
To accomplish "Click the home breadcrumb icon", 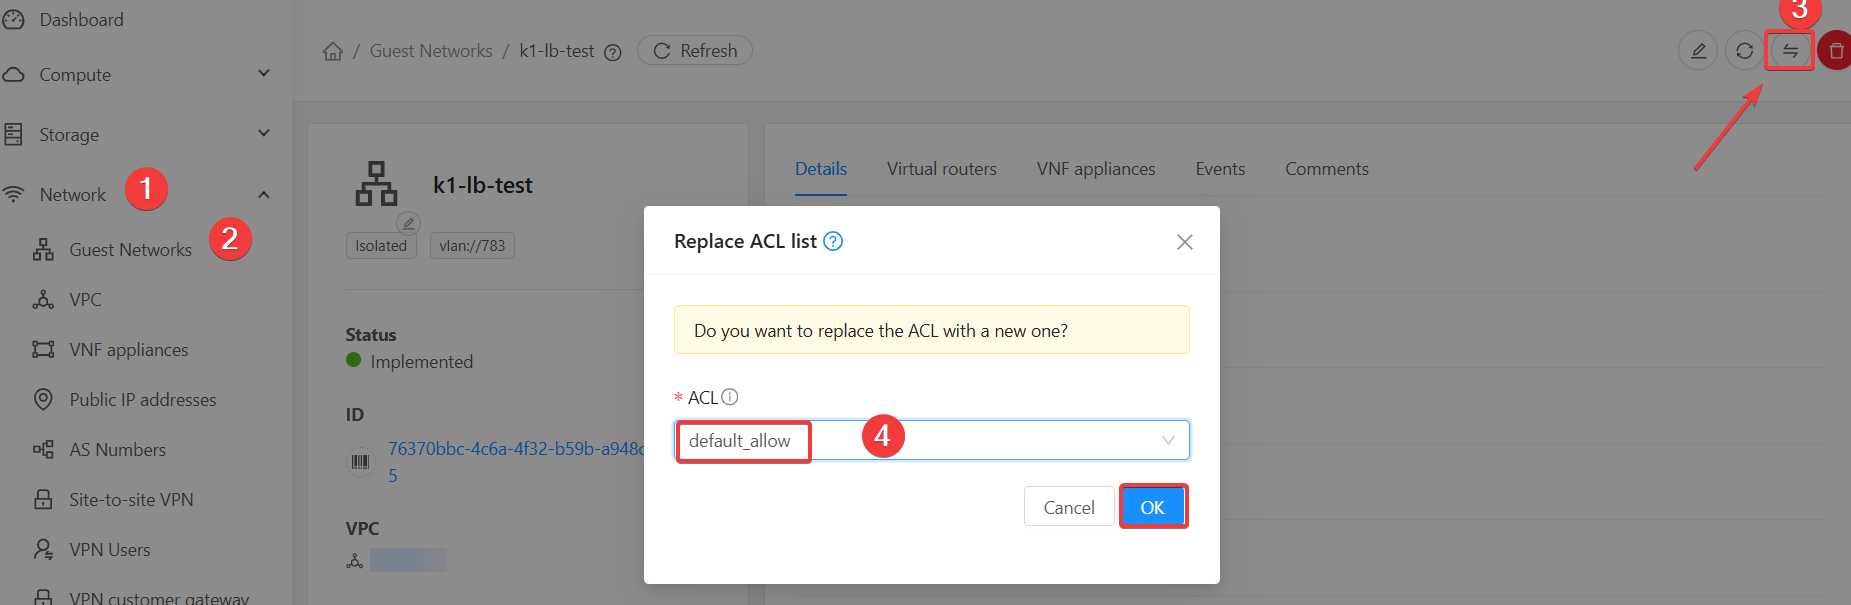I will click(x=333, y=51).
